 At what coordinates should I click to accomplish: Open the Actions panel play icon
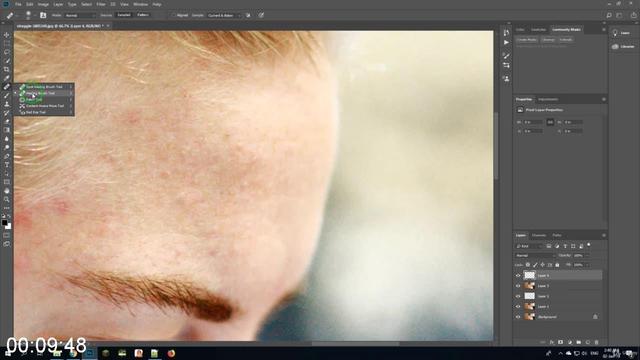[x=507, y=42]
